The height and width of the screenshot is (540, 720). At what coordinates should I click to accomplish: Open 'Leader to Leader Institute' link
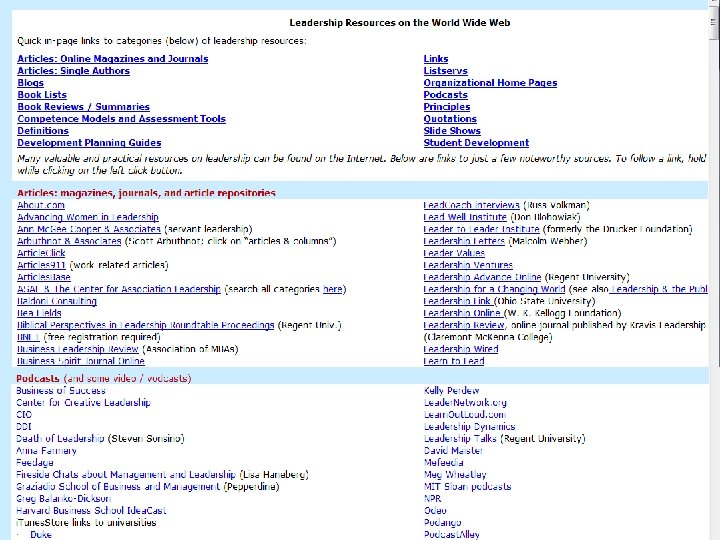click(481, 229)
